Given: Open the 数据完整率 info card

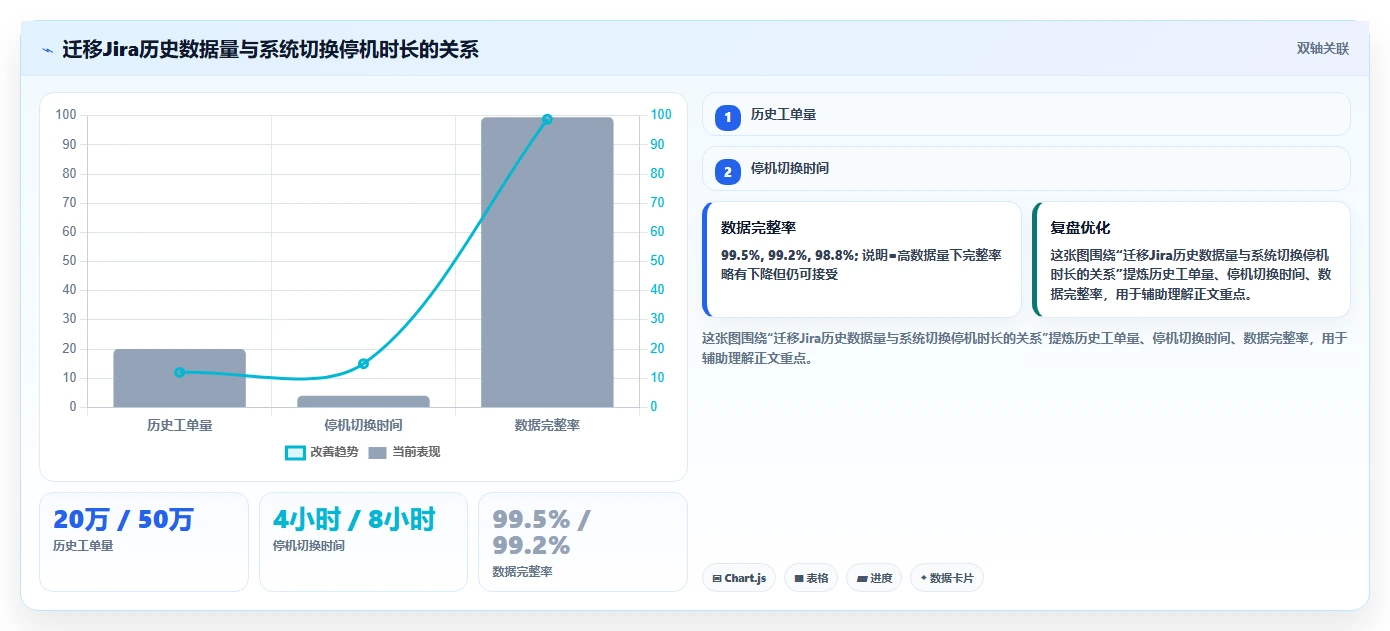Looking at the screenshot, I should click(862, 260).
